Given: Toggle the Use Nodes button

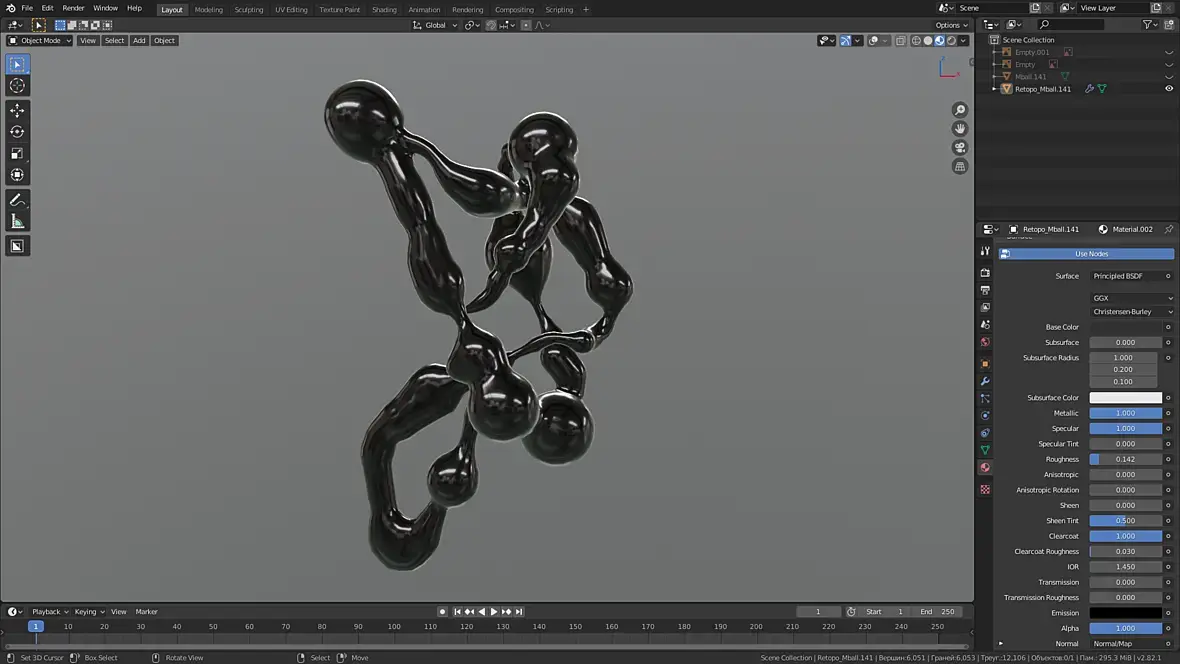Looking at the screenshot, I should coord(1086,254).
